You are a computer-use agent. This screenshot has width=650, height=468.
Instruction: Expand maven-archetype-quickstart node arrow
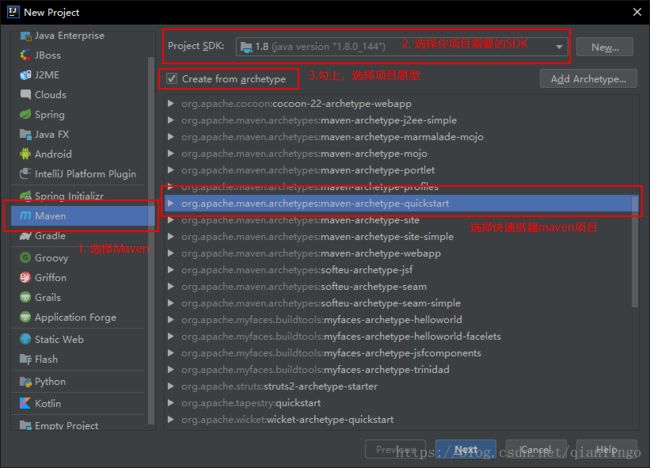click(170, 204)
